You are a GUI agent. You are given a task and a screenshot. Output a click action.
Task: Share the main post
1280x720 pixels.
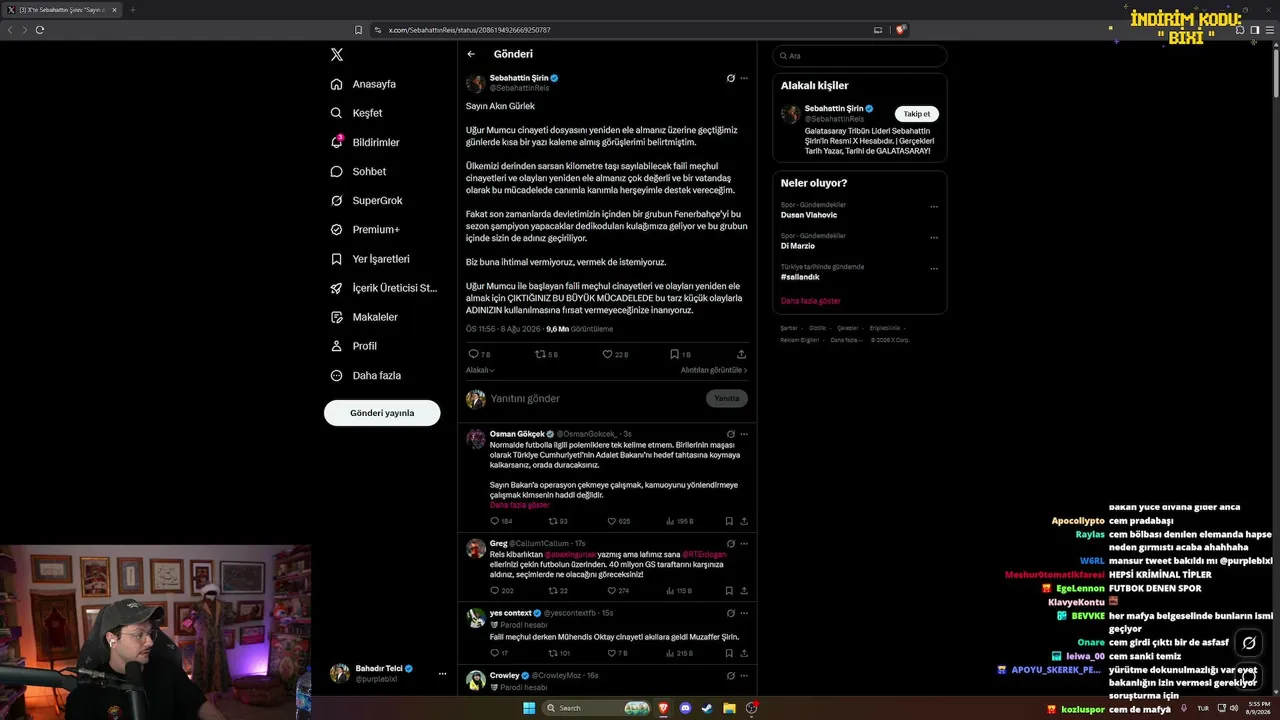(x=741, y=354)
